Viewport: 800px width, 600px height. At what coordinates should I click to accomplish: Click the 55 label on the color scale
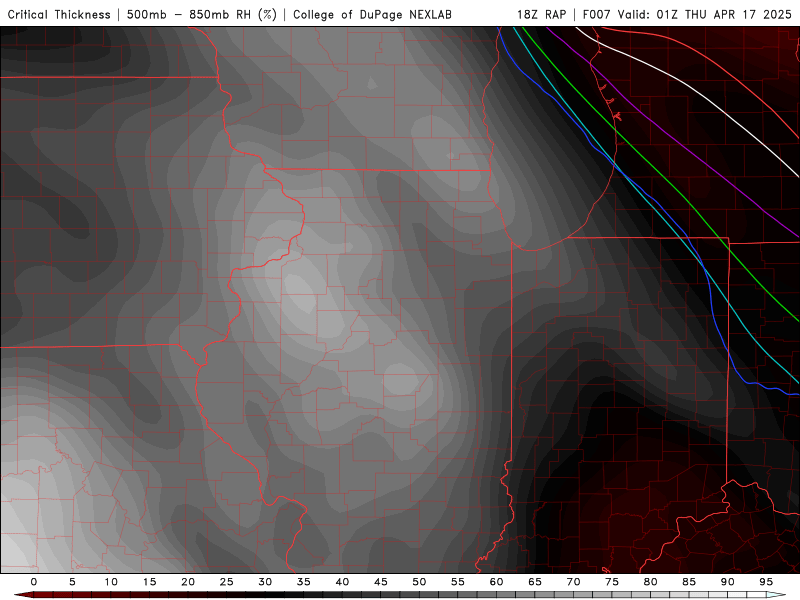pos(458,582)
